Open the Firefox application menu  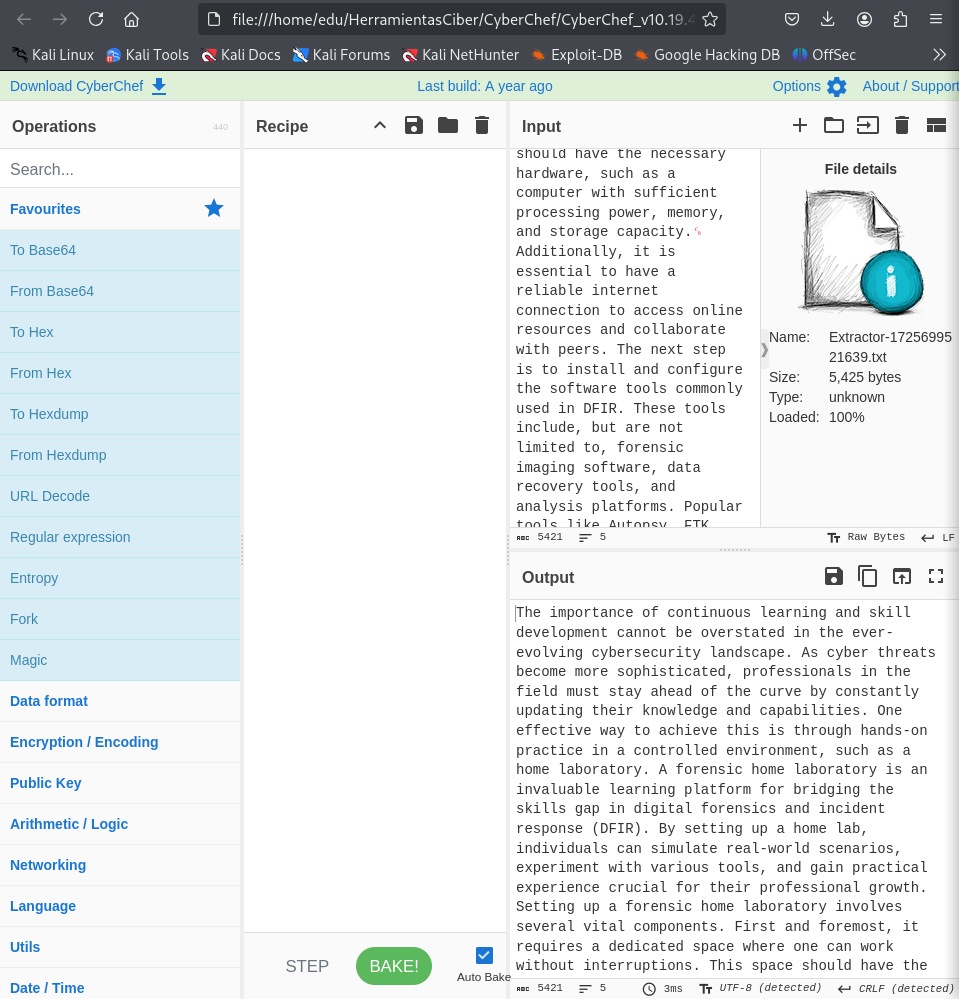935,20
